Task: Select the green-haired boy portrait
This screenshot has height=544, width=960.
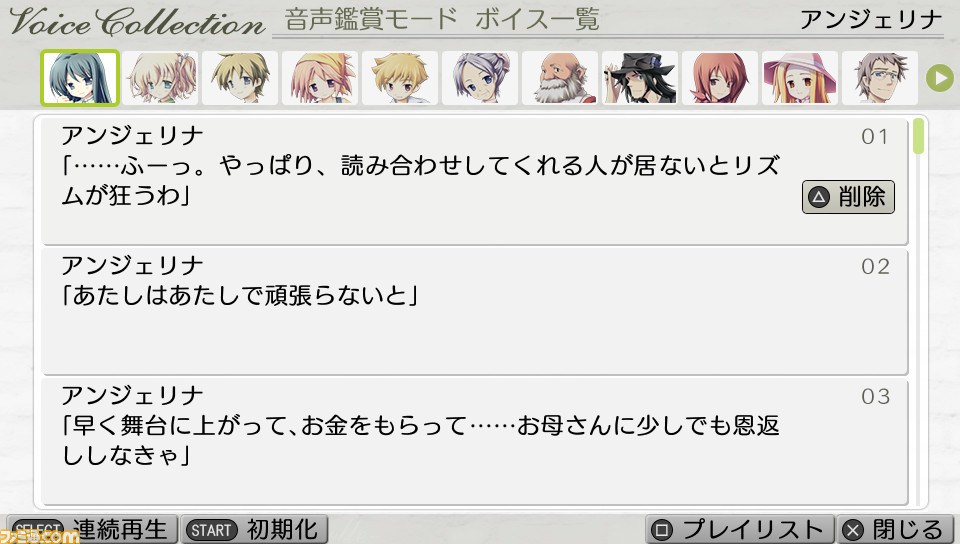Action: [x=239, y=78]
